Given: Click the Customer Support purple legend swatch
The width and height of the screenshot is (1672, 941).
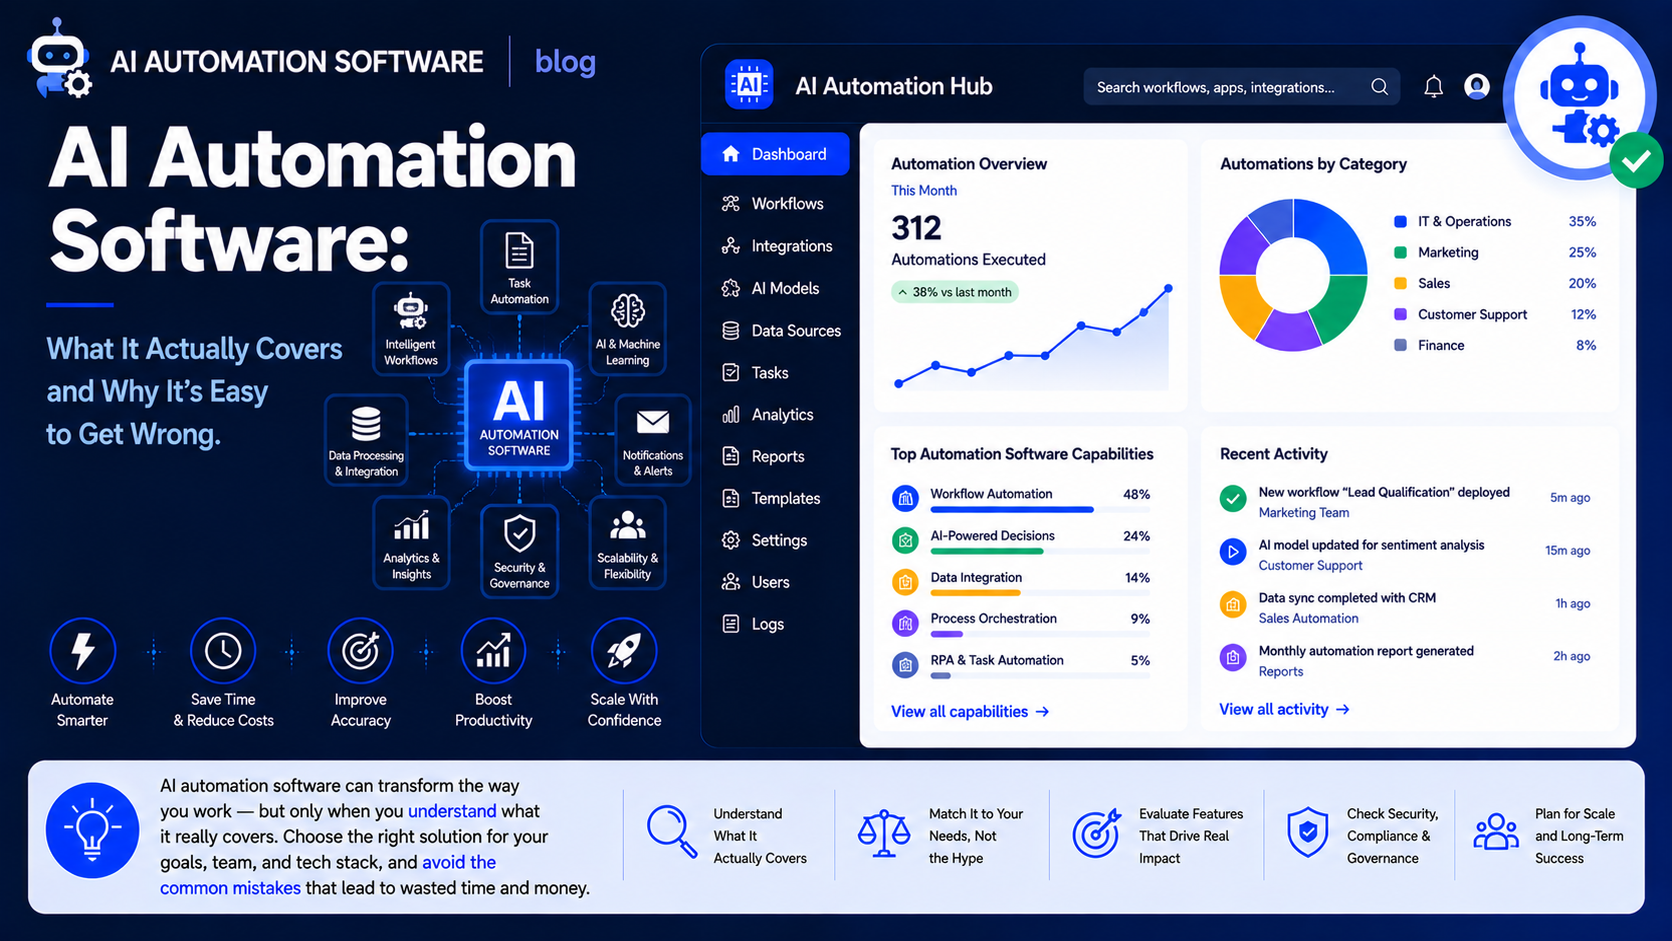Looking at the screenshot, I should tap(1400, 314).
